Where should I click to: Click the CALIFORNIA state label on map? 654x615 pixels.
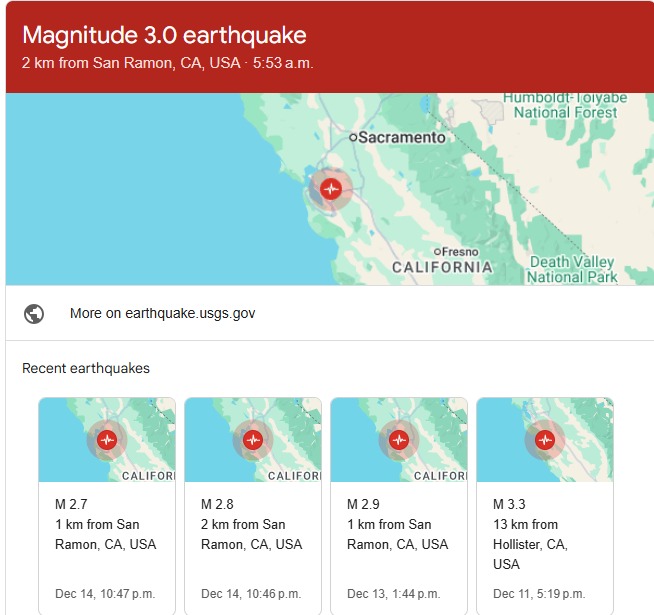[x=442, y=268]
